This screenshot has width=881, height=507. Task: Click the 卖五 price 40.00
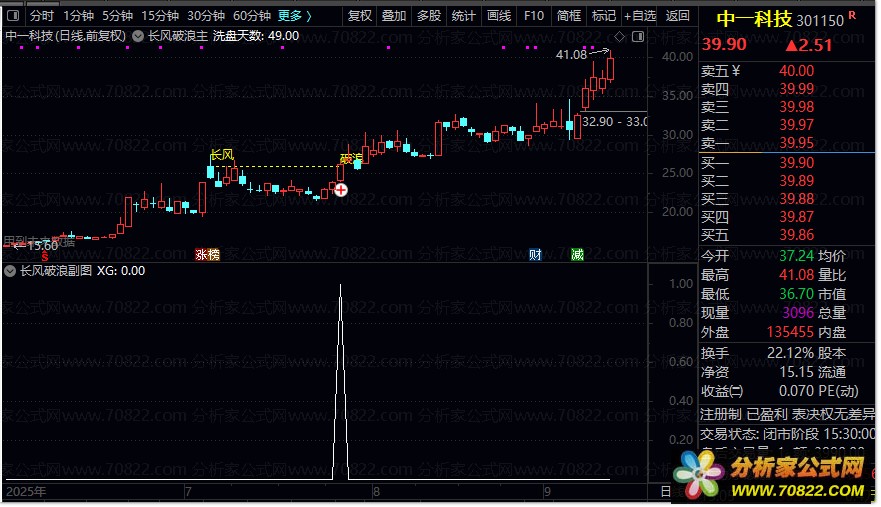796,71
